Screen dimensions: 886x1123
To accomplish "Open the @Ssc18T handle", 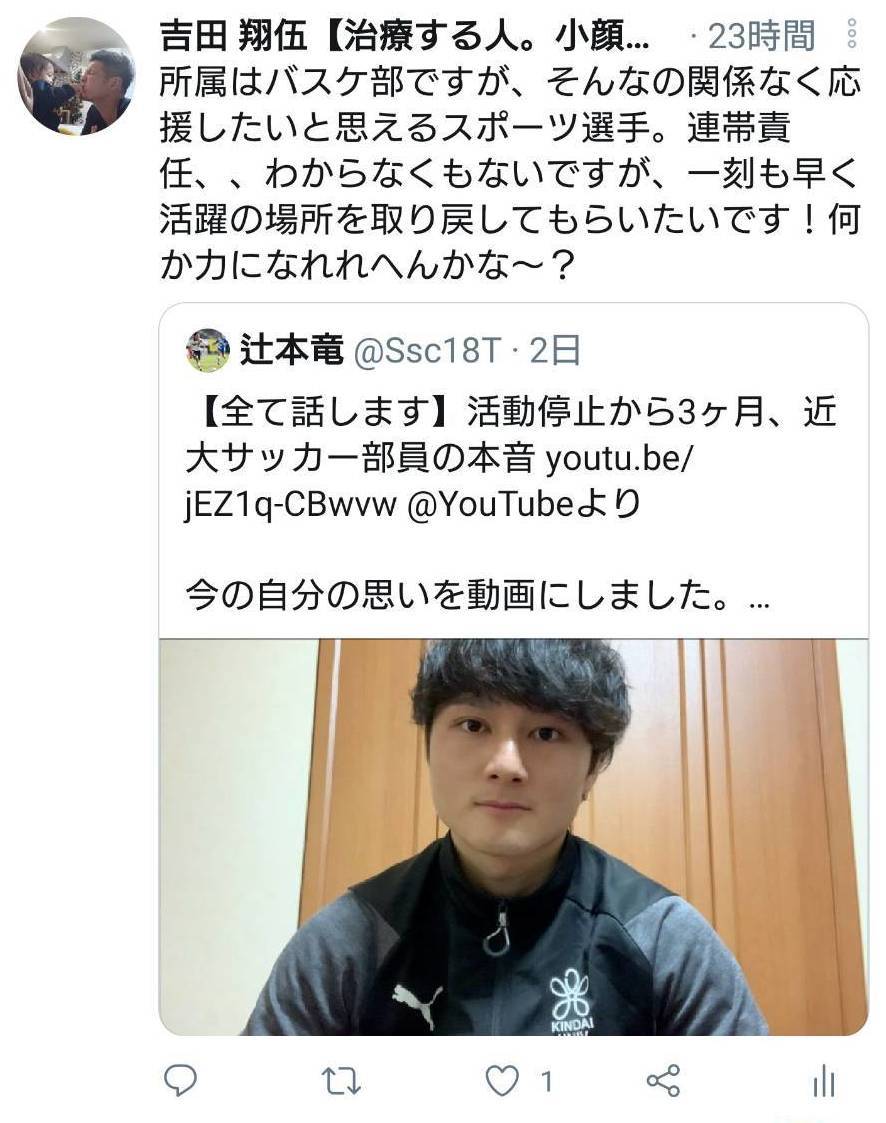I will (427, 351).
